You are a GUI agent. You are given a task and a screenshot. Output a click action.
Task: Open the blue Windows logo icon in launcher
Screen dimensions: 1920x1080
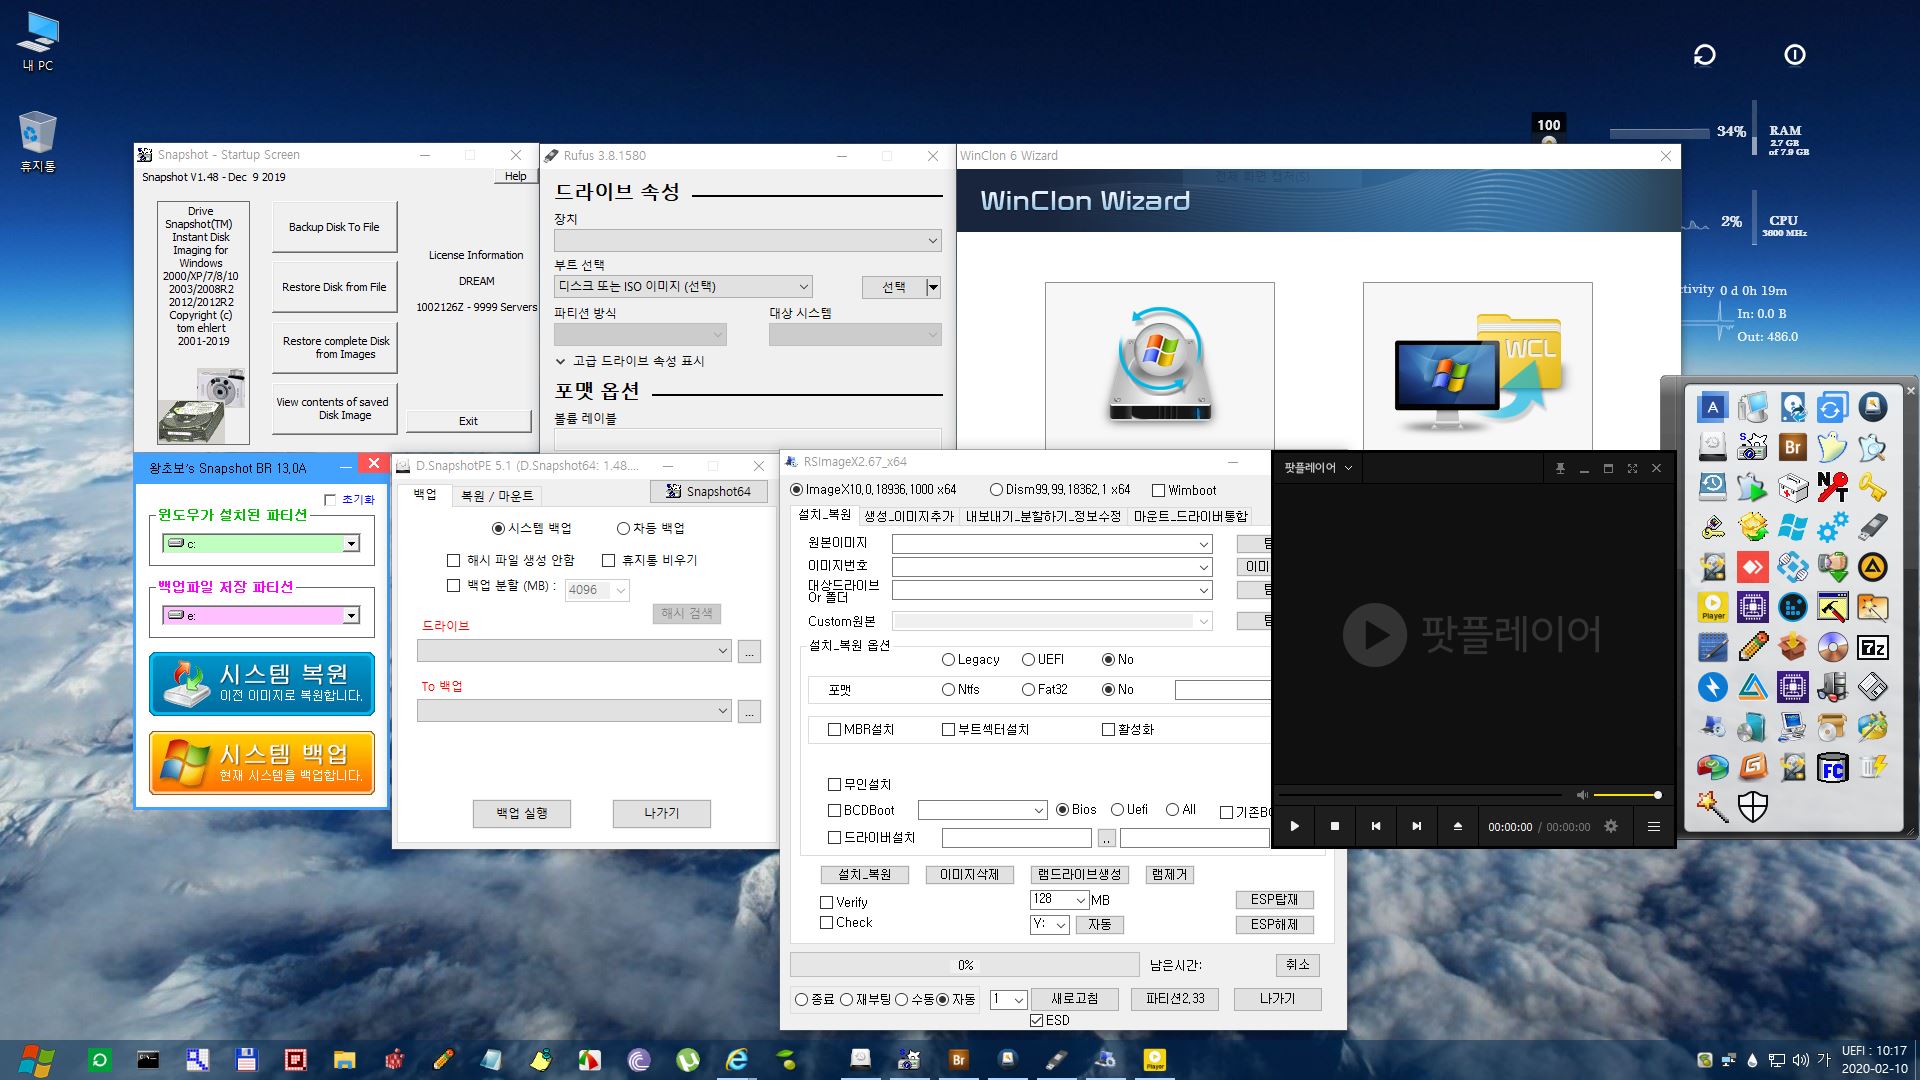1792,527
